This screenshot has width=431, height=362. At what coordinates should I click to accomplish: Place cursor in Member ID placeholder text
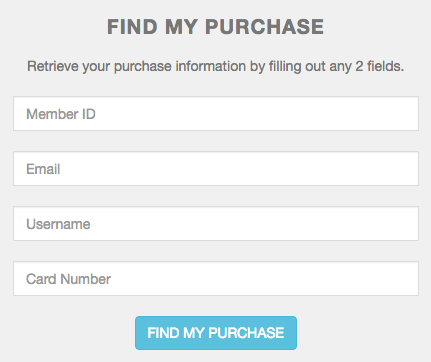tap(61, 114)
